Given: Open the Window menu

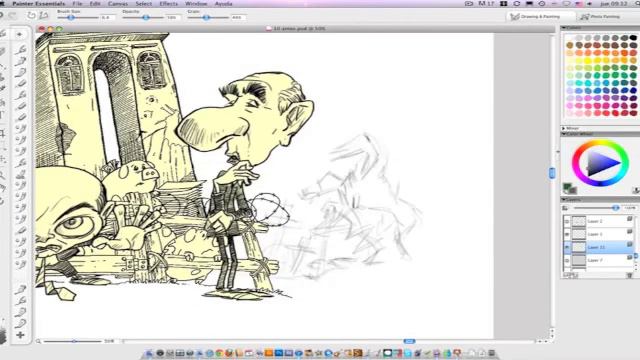Looking at the screenshot, I should coord(196,4).
